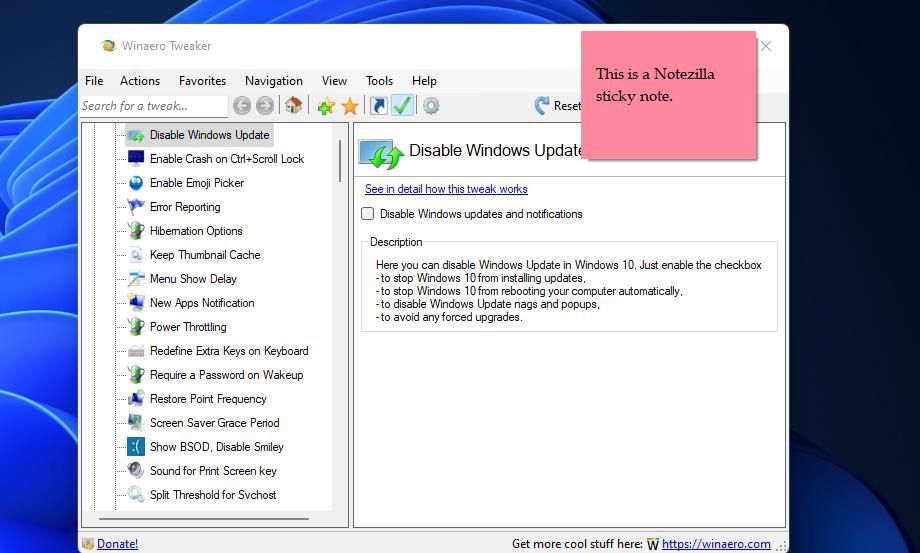The image size is (920, 553).
Task: Click the Enable Emoji Picker smiley icon
Action: coord(136,183)
